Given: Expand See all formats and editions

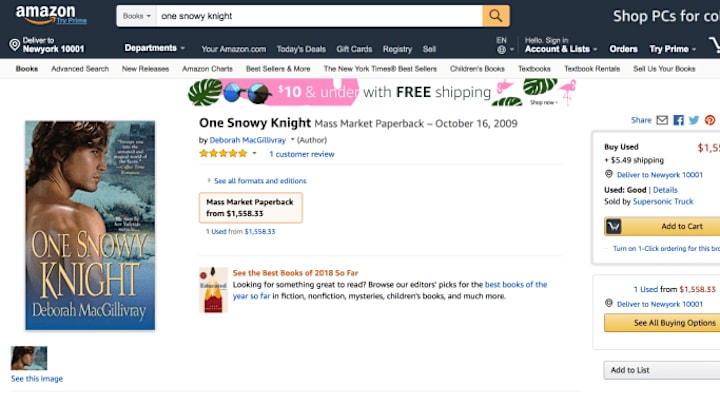Looking at the screenshot, I should click(x=257, y=181).
